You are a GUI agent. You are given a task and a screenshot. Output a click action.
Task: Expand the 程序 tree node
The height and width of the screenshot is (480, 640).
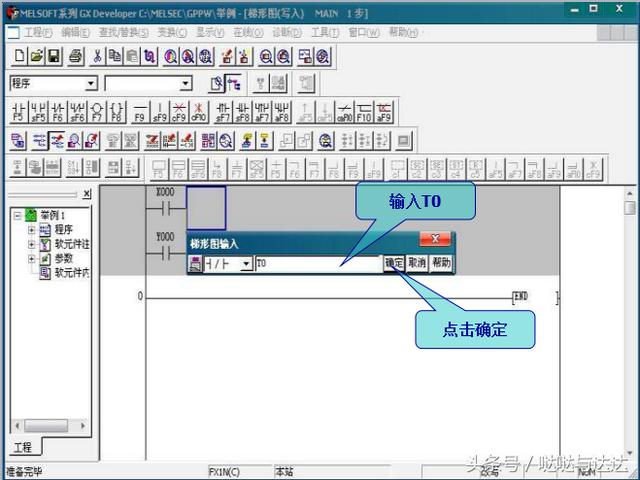31,230
